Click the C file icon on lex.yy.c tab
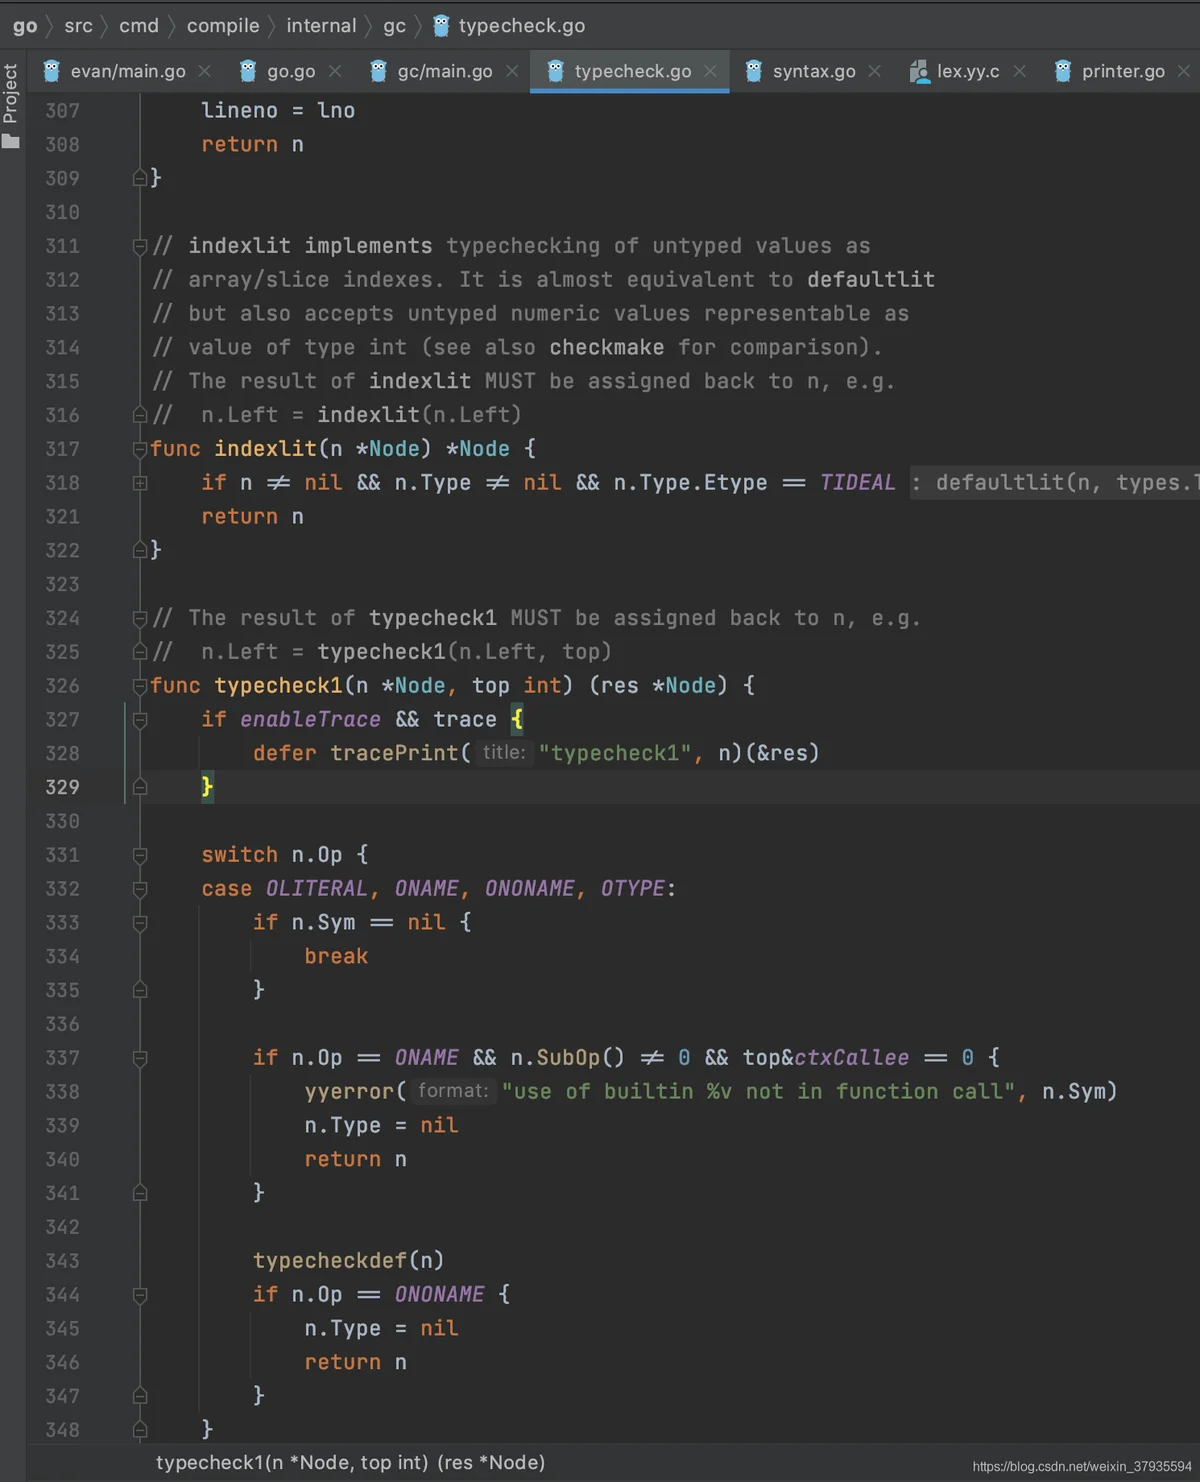 click(x=919, y=71)
